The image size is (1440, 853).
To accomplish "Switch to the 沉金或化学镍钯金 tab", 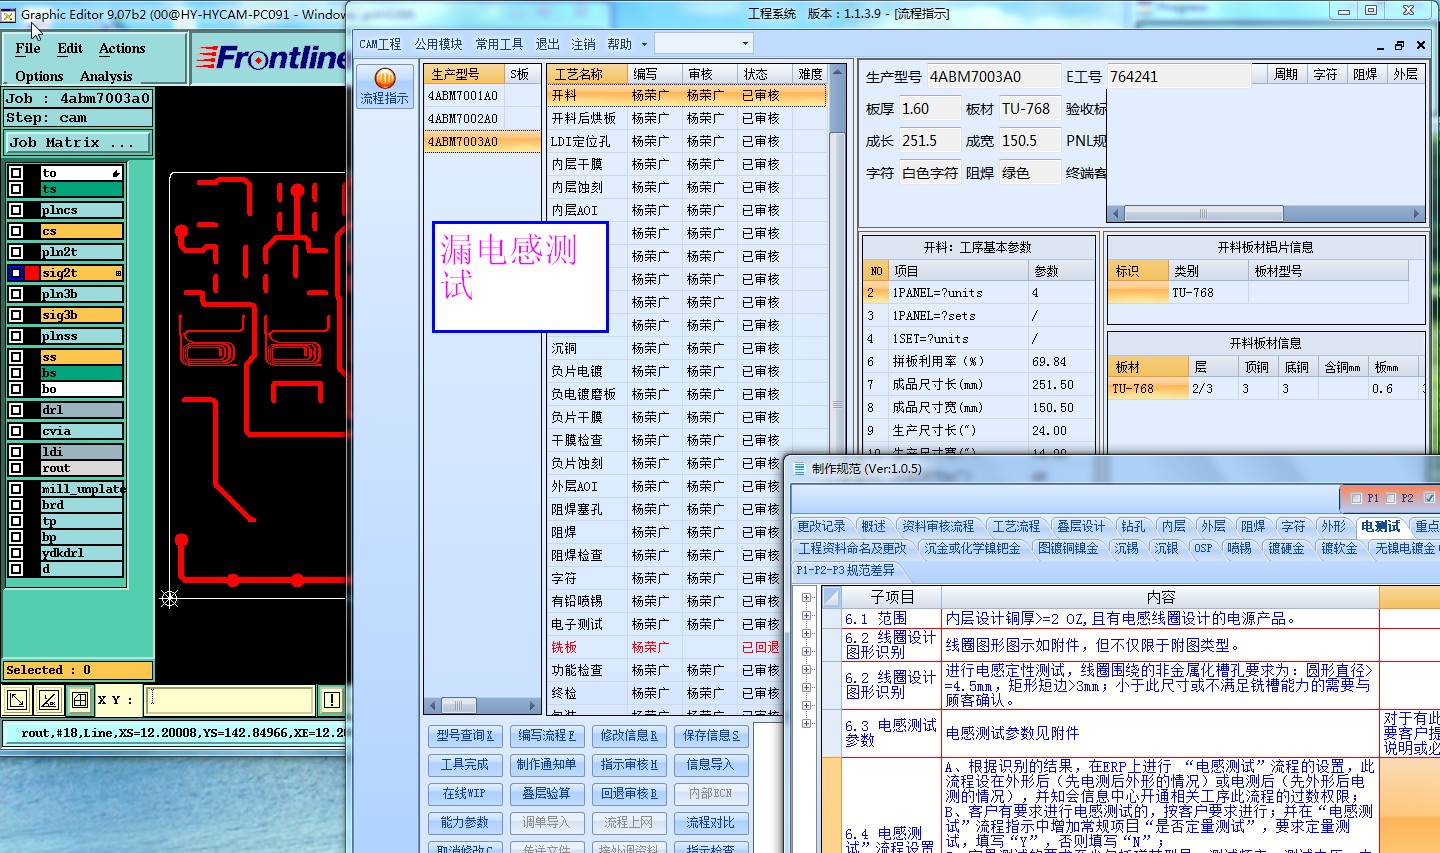I will coord(972,548).
